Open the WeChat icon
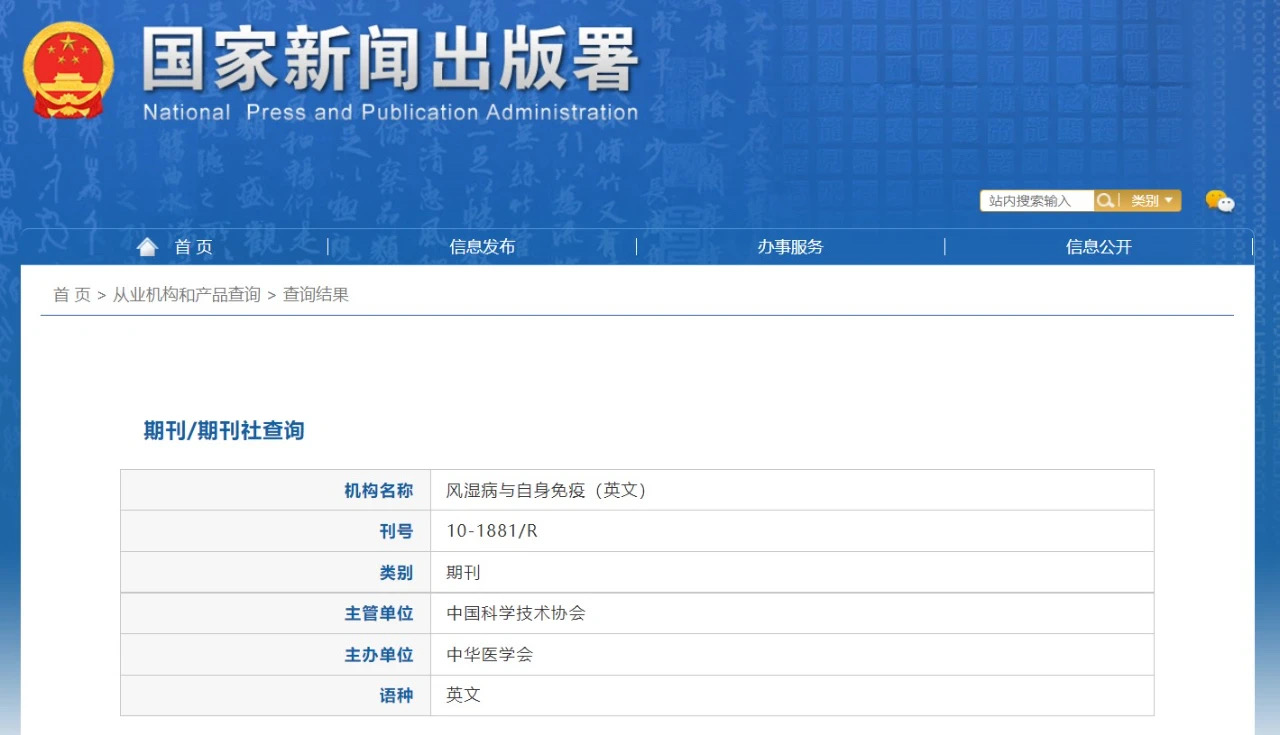Screen dimensions: 1280x735 click(x=1219, y=201)
